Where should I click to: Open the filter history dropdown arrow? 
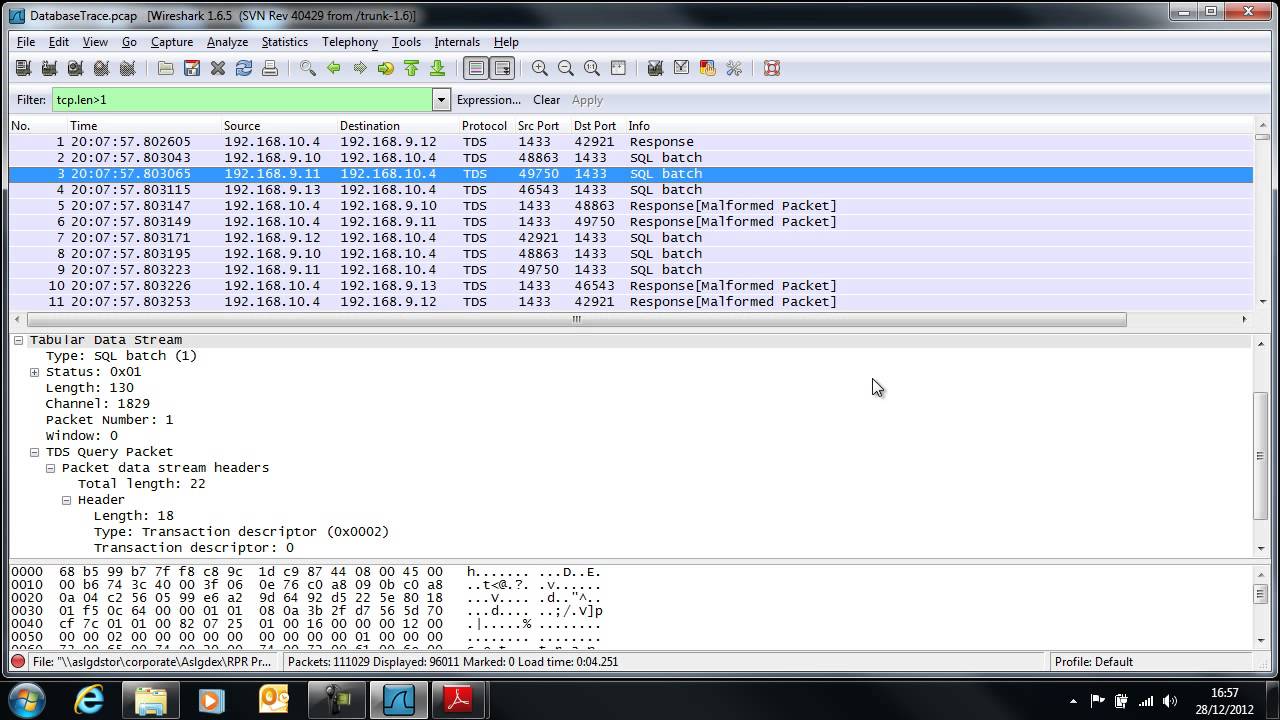(441, 100)
